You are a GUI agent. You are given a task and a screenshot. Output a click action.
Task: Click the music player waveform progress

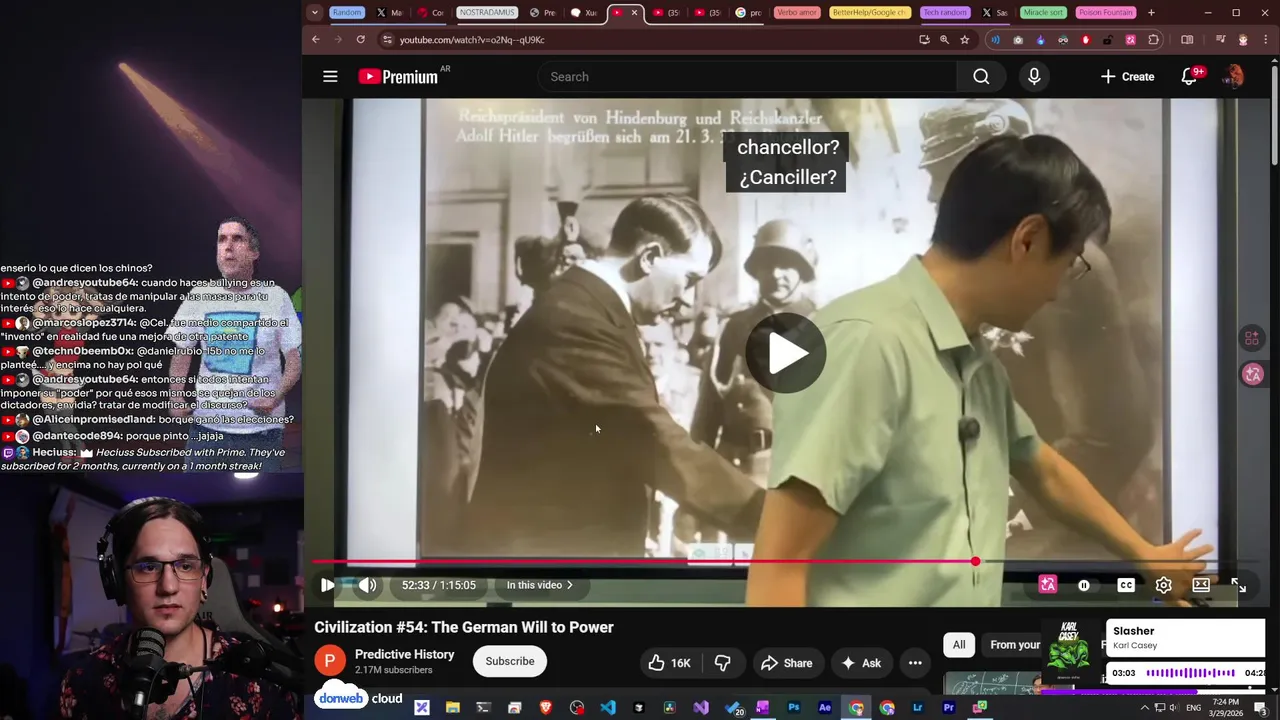click(1190, 673)
